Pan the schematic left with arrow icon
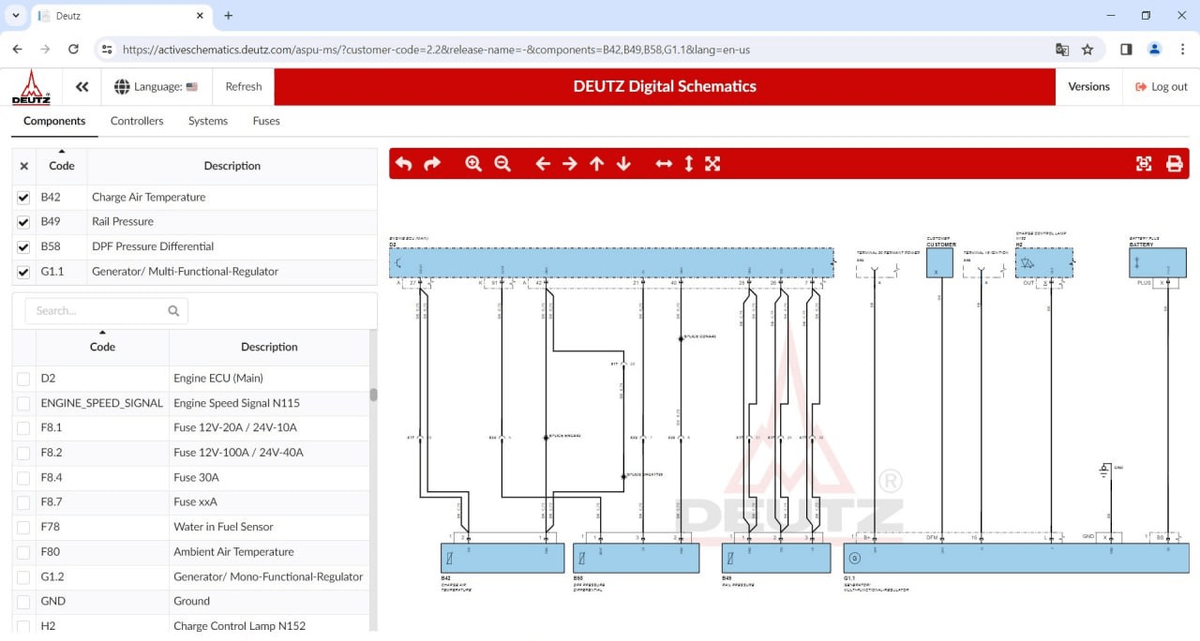The width and height of the screenshot is (1200, 641). tap(543, 164)
